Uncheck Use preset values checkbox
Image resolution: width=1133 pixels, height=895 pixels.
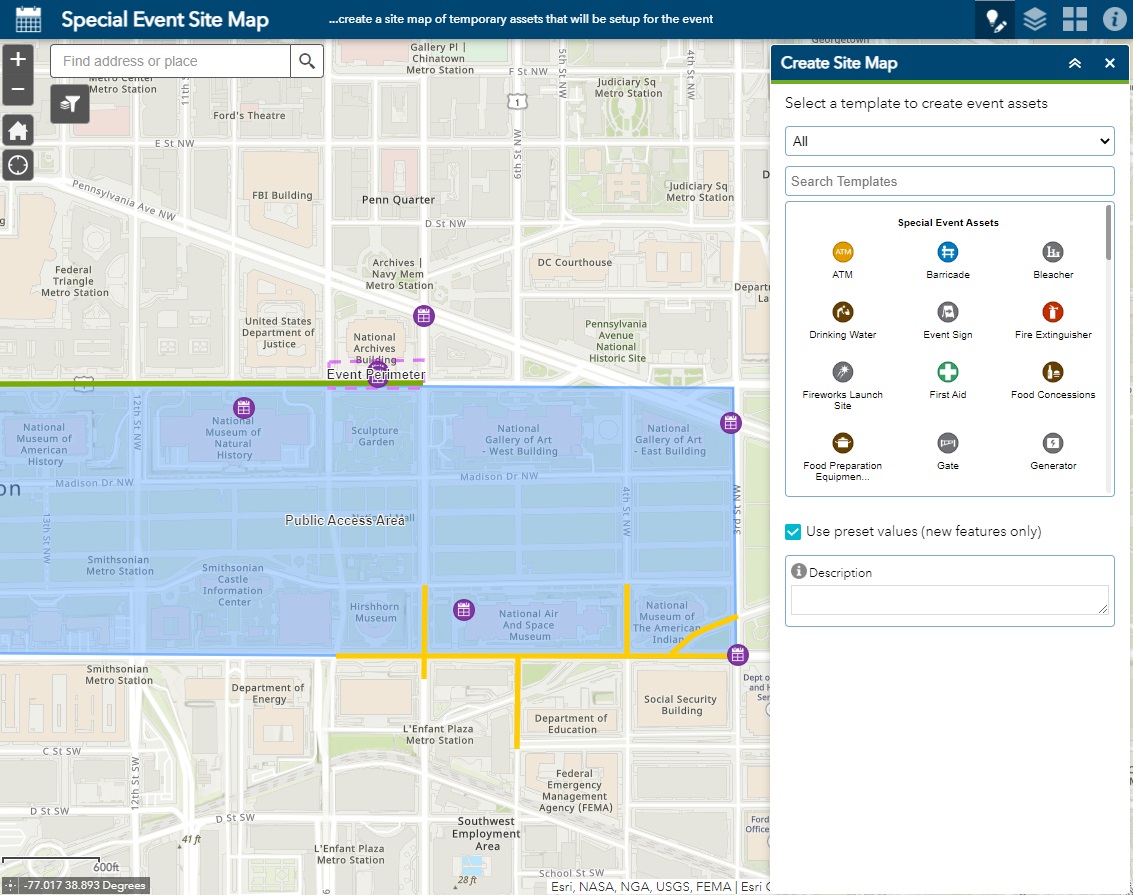click(793, 532)
